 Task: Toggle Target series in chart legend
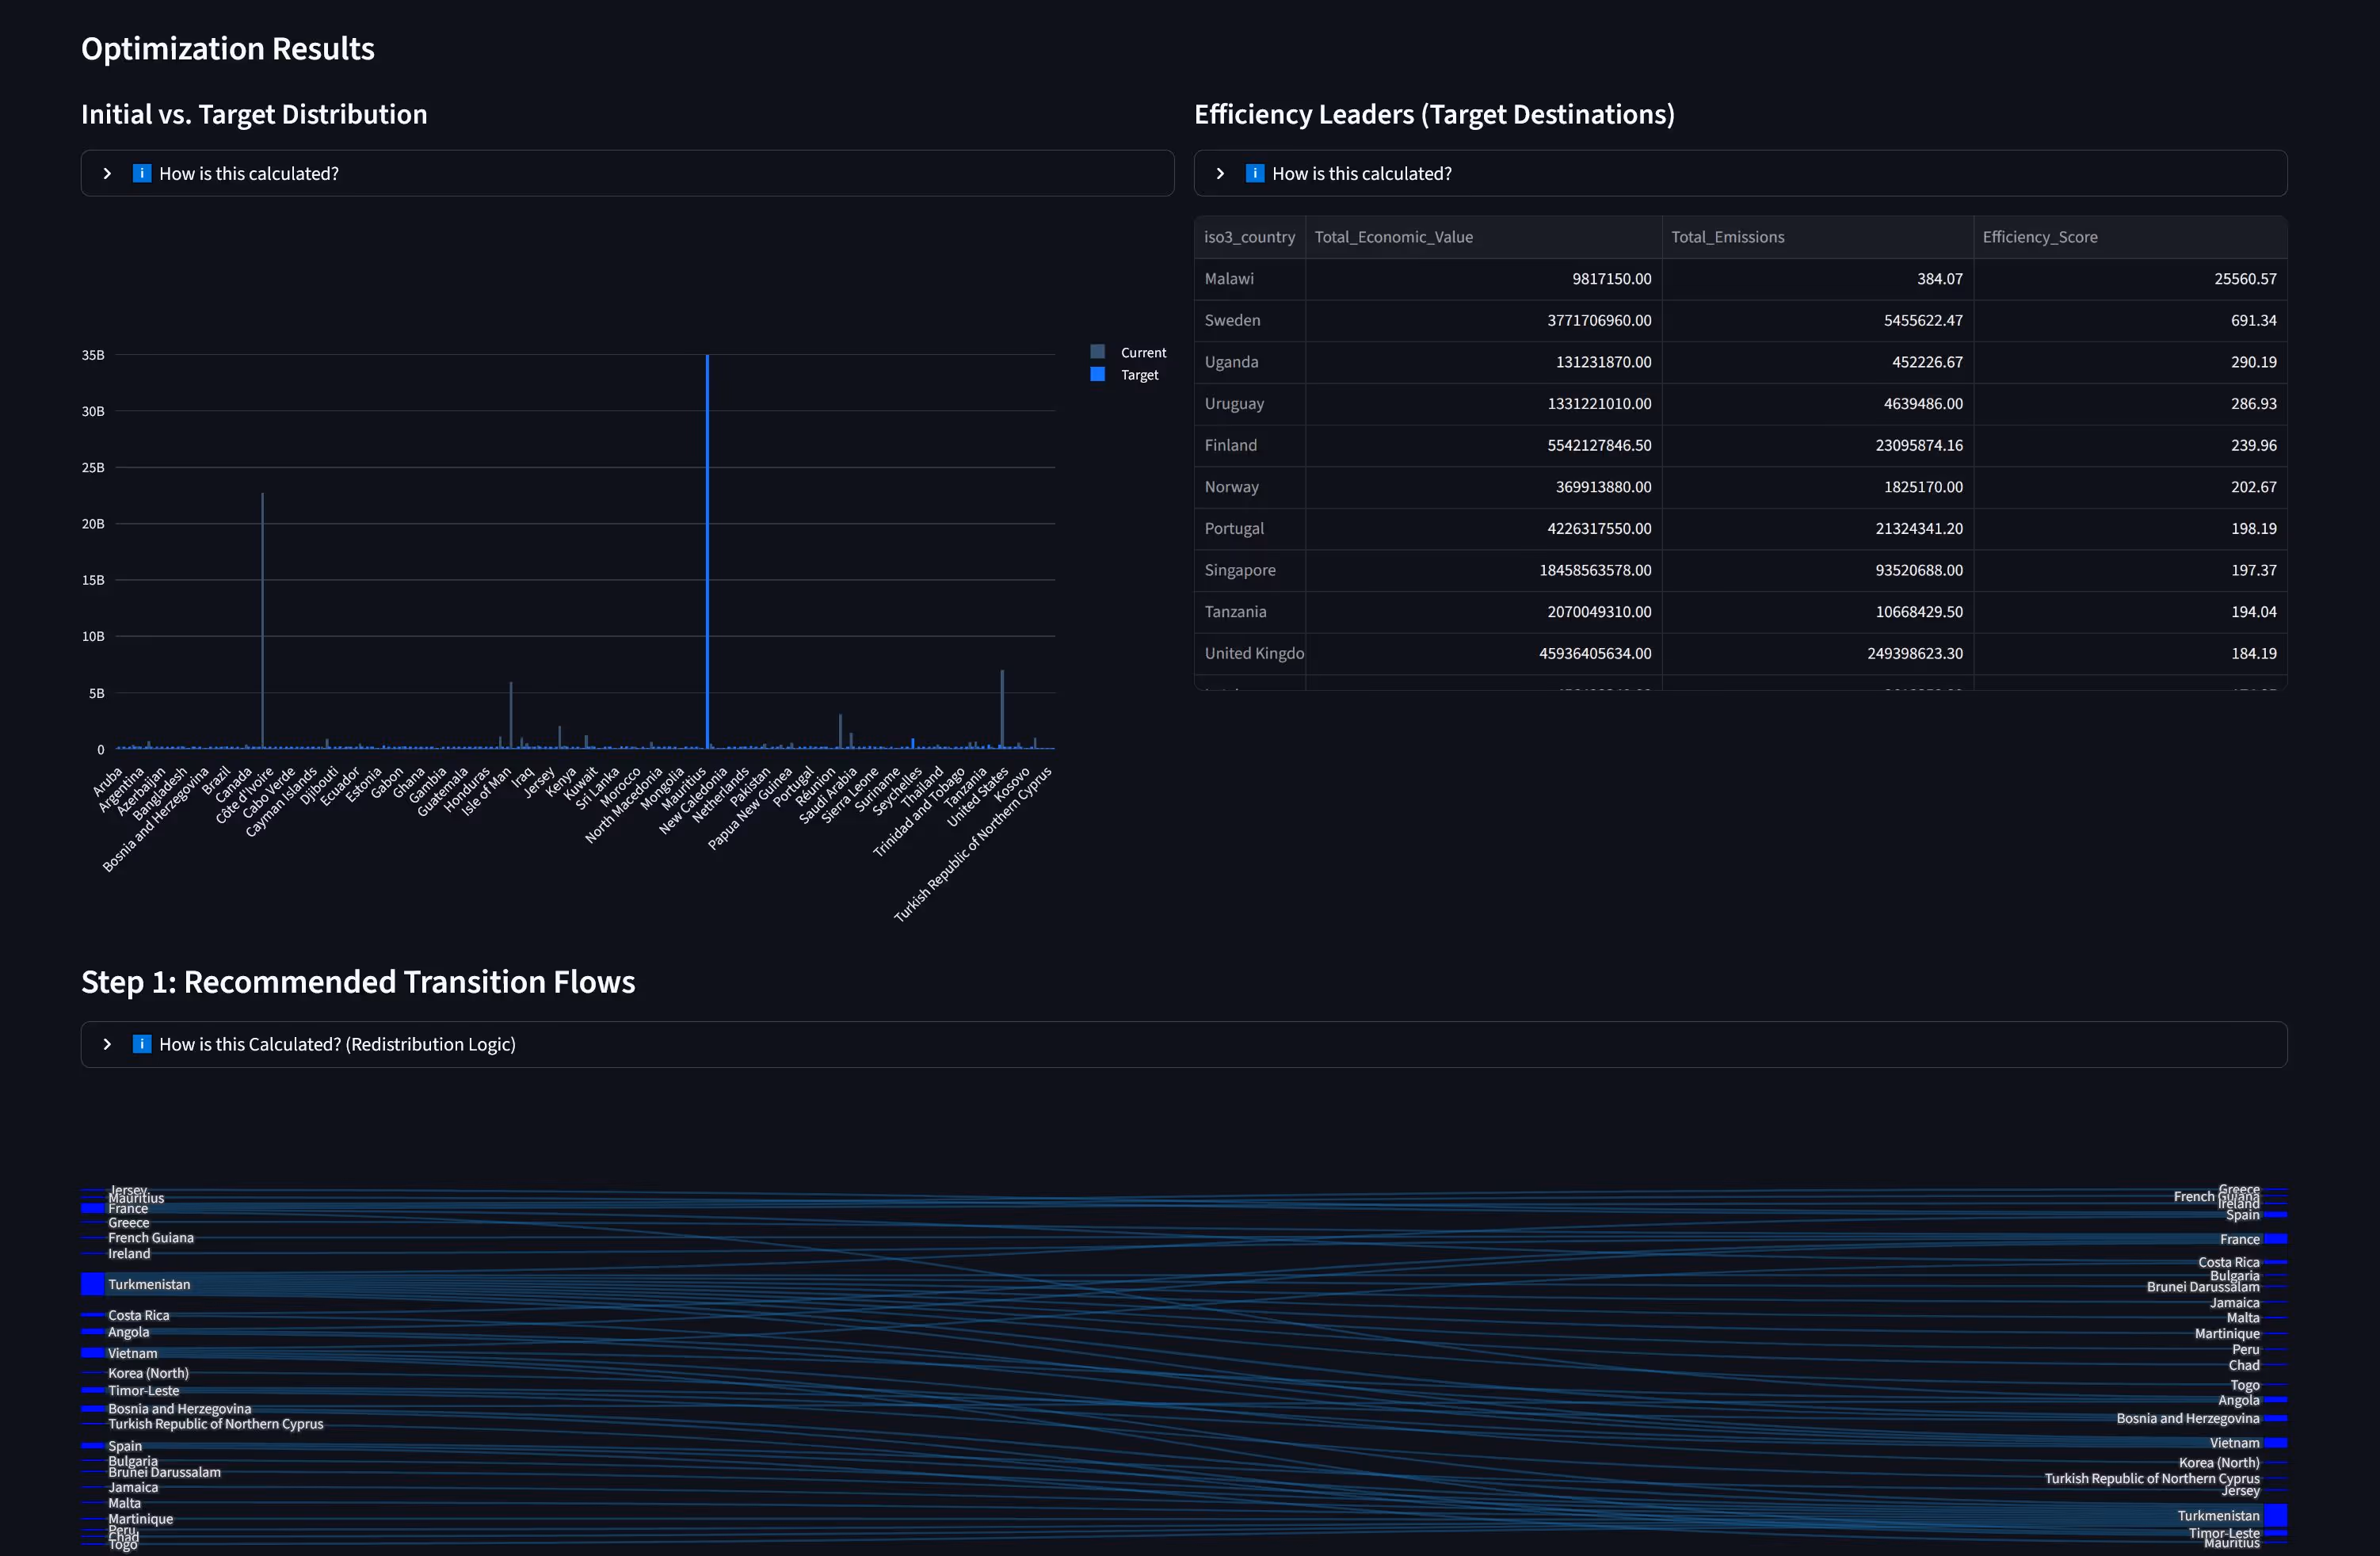(x=1139, y=375)
